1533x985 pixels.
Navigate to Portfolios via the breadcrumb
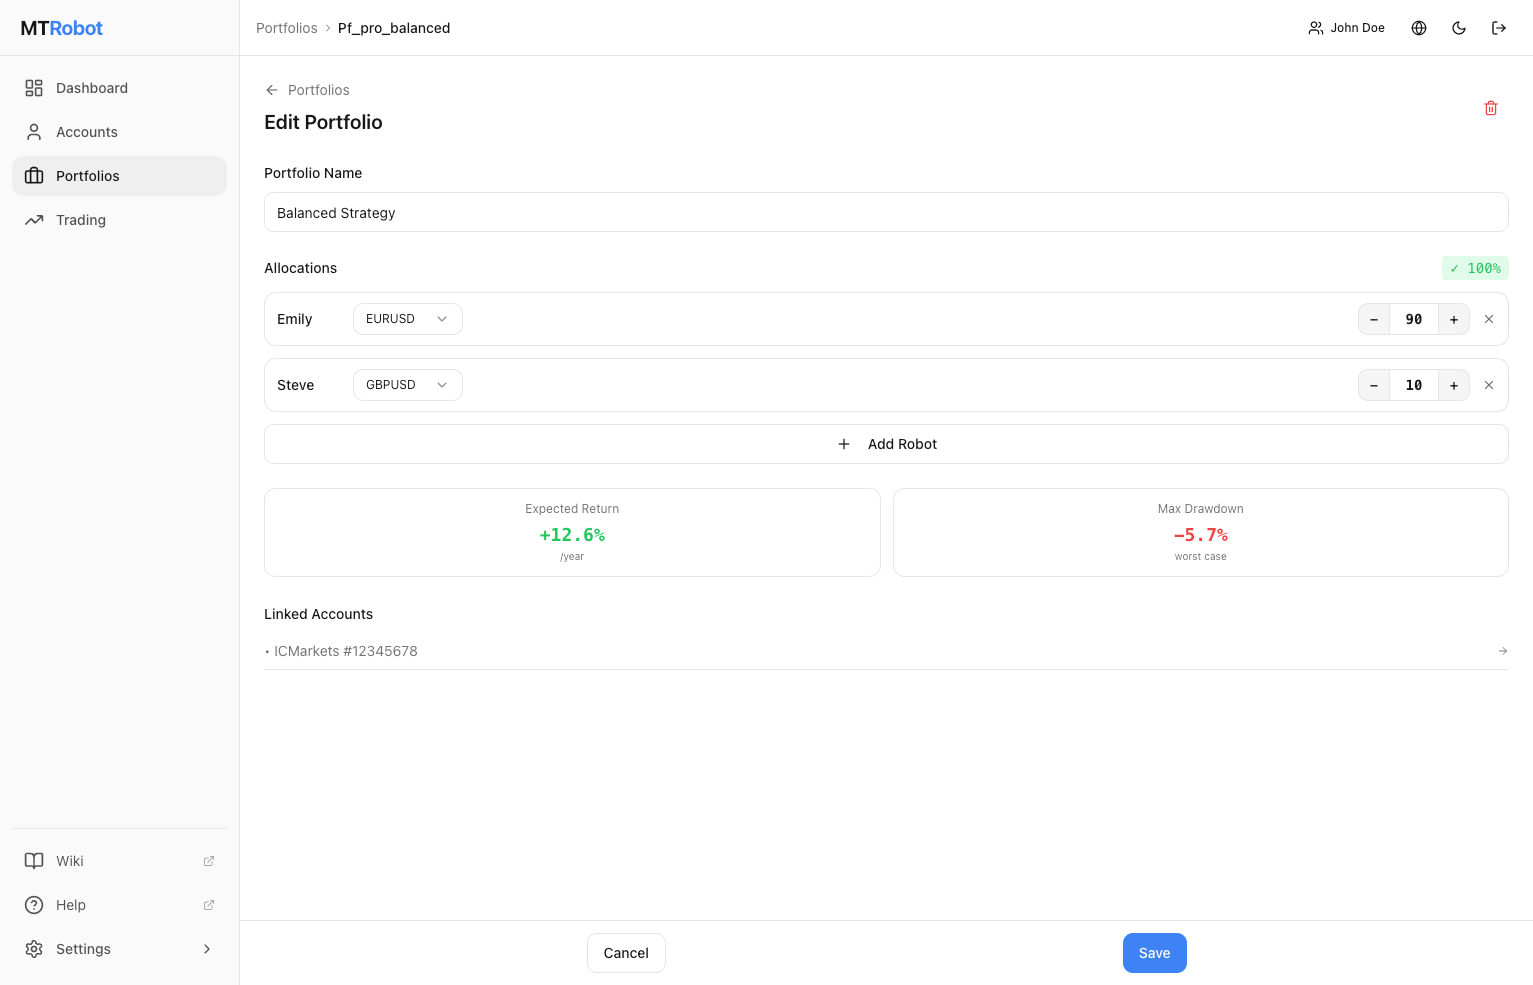coord(286,27)
